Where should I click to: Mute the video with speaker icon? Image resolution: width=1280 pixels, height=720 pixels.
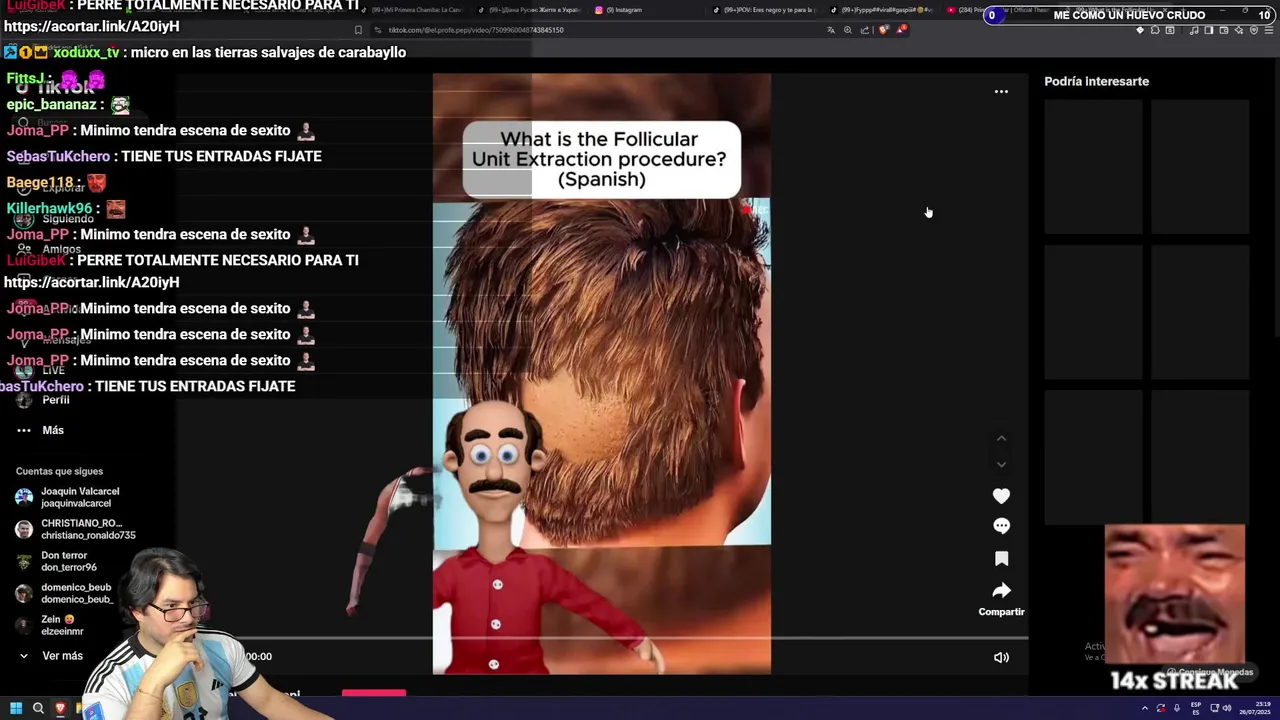[1001, 657]
